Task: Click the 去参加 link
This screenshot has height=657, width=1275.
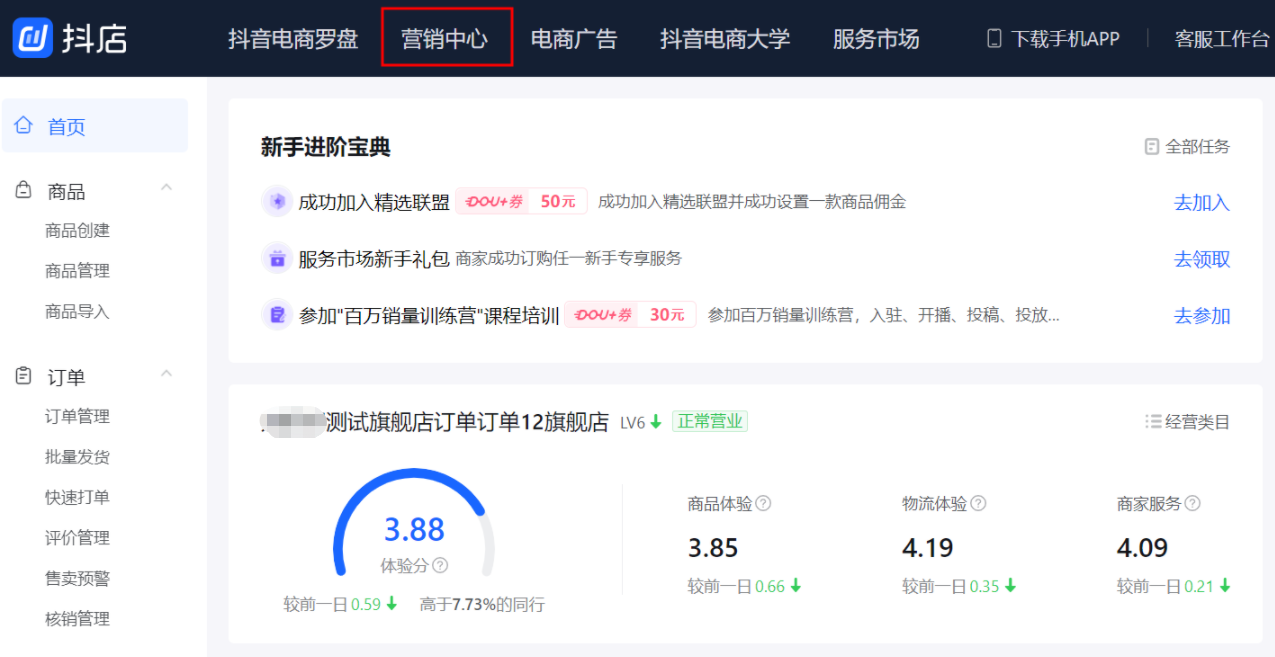Action: (x=1202, y=316)
